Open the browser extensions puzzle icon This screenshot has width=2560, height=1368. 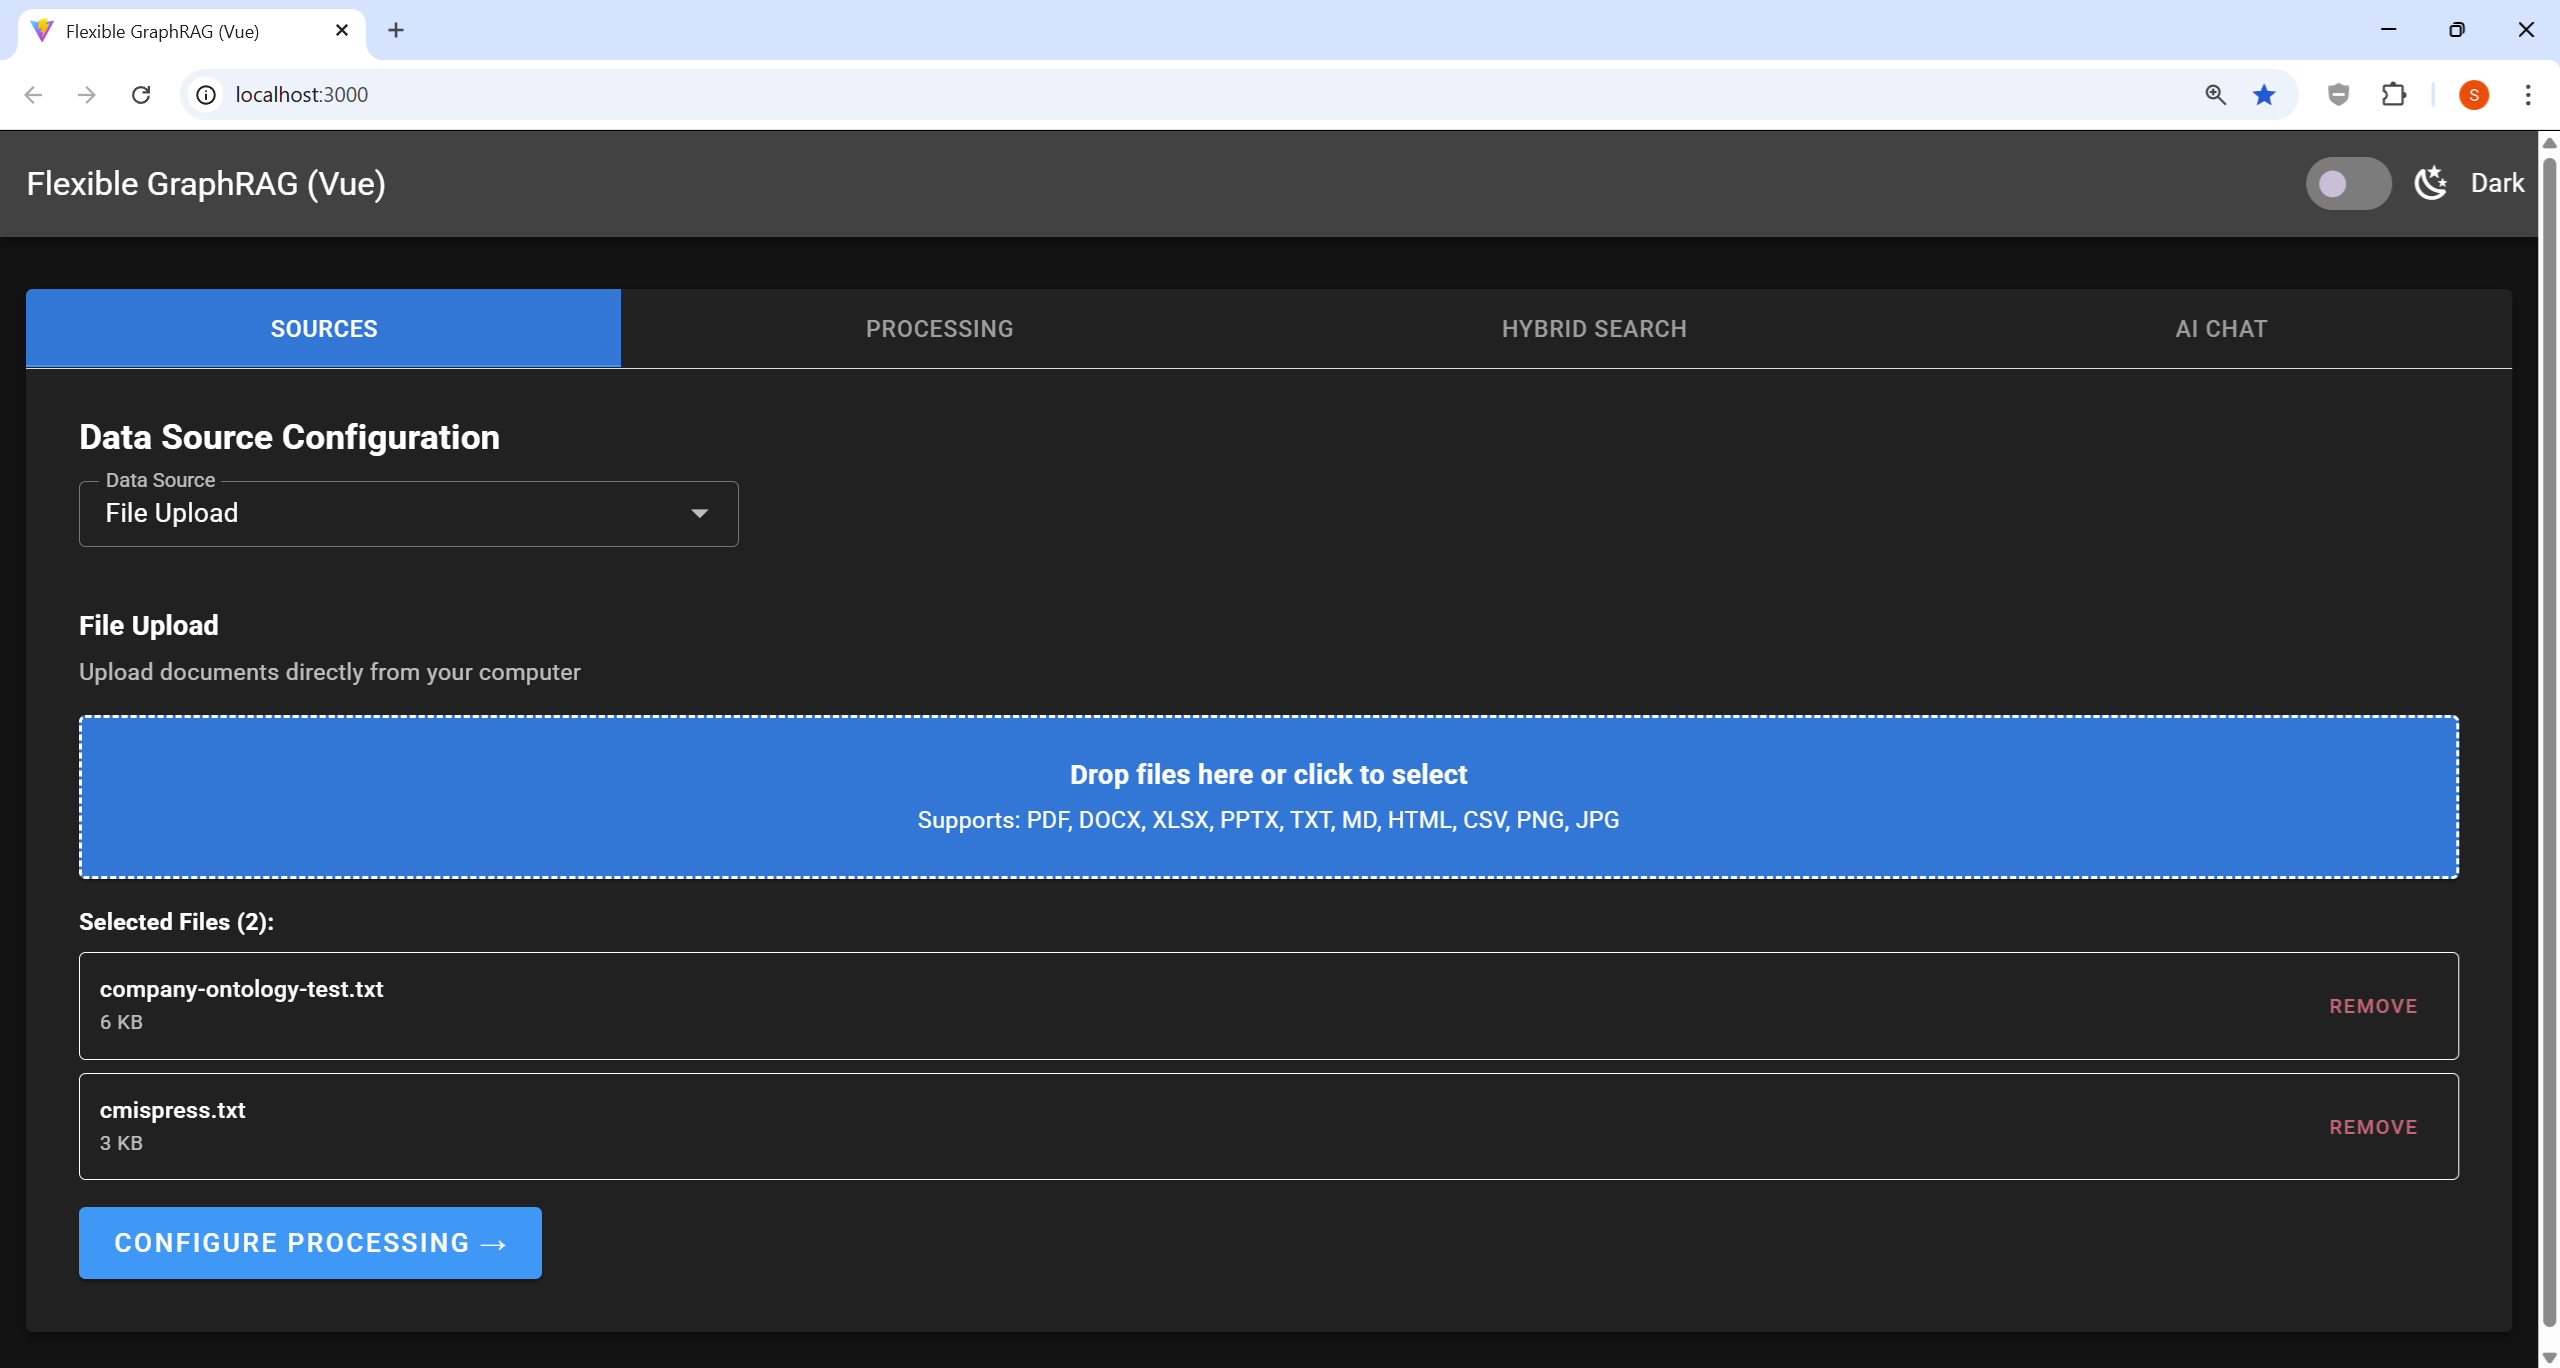[x=2394, y=95]
